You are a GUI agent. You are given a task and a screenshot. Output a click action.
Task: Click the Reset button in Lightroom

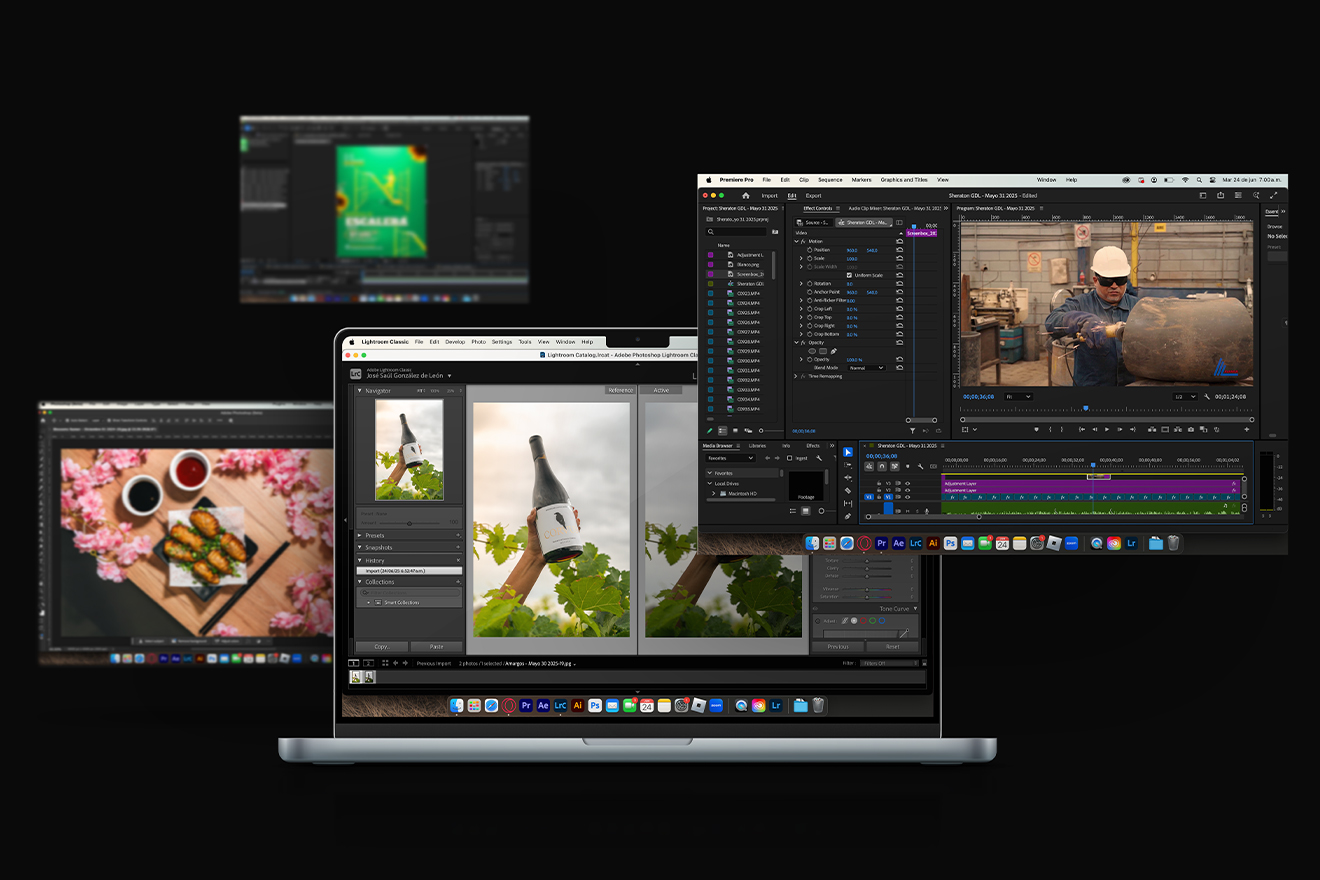coord(892,647)
